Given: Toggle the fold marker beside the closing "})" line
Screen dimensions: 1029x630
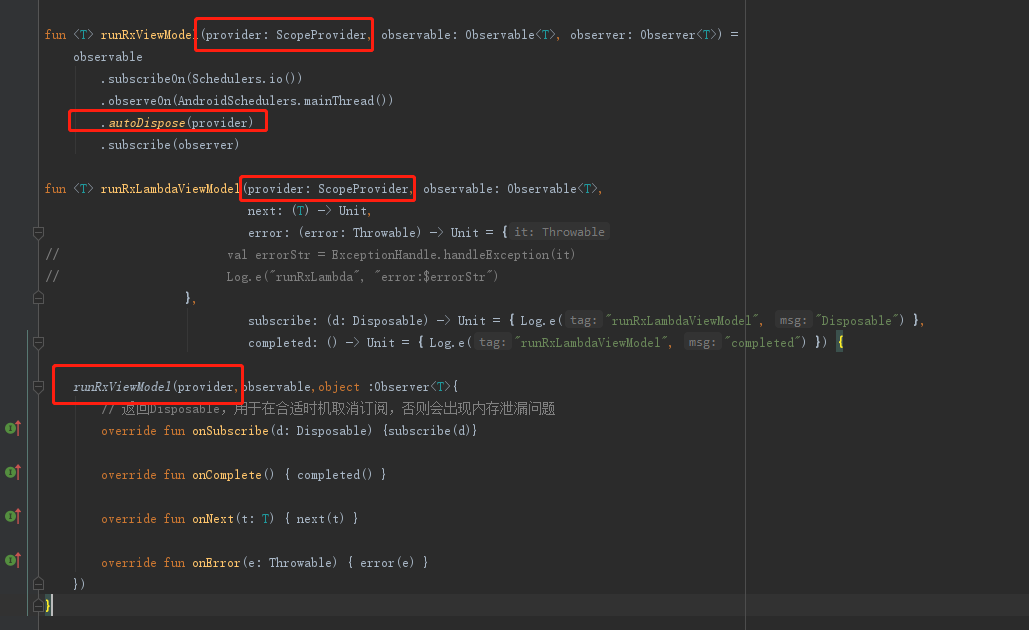Looking at the screenshot, I should click(x=38, y=583).
